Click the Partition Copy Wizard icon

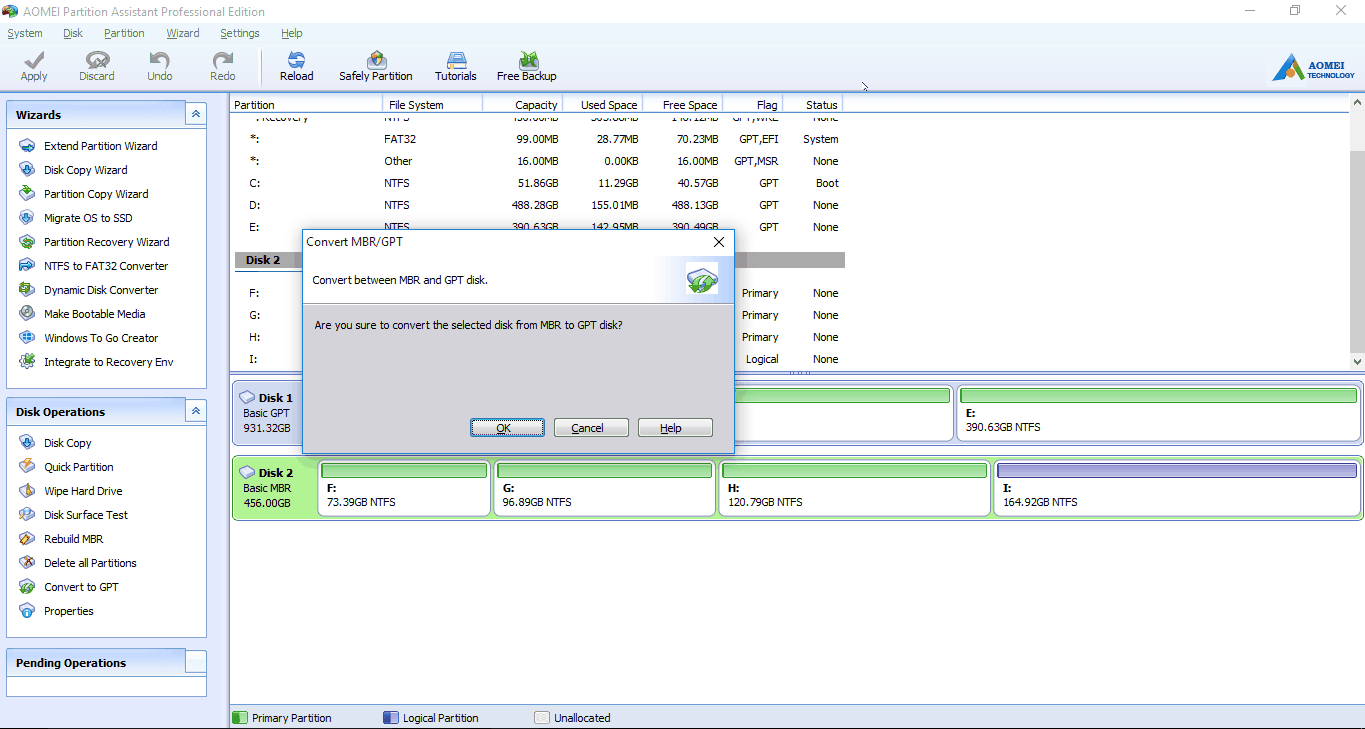click(x=27, y=194)
